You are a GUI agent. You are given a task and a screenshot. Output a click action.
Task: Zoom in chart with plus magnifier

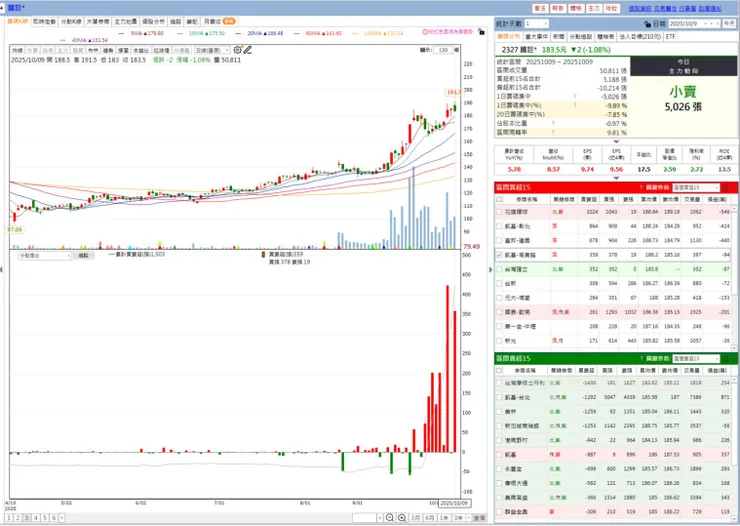pyautogui.click(x=402, y=518)
